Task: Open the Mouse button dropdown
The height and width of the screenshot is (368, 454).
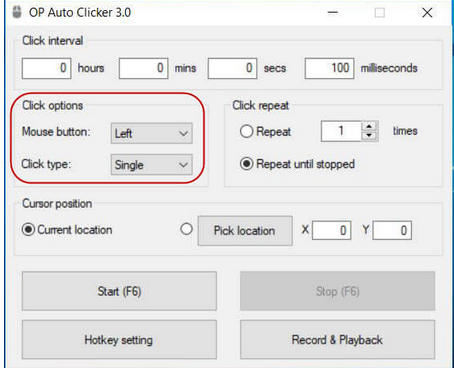Action: tap(152, 133)
